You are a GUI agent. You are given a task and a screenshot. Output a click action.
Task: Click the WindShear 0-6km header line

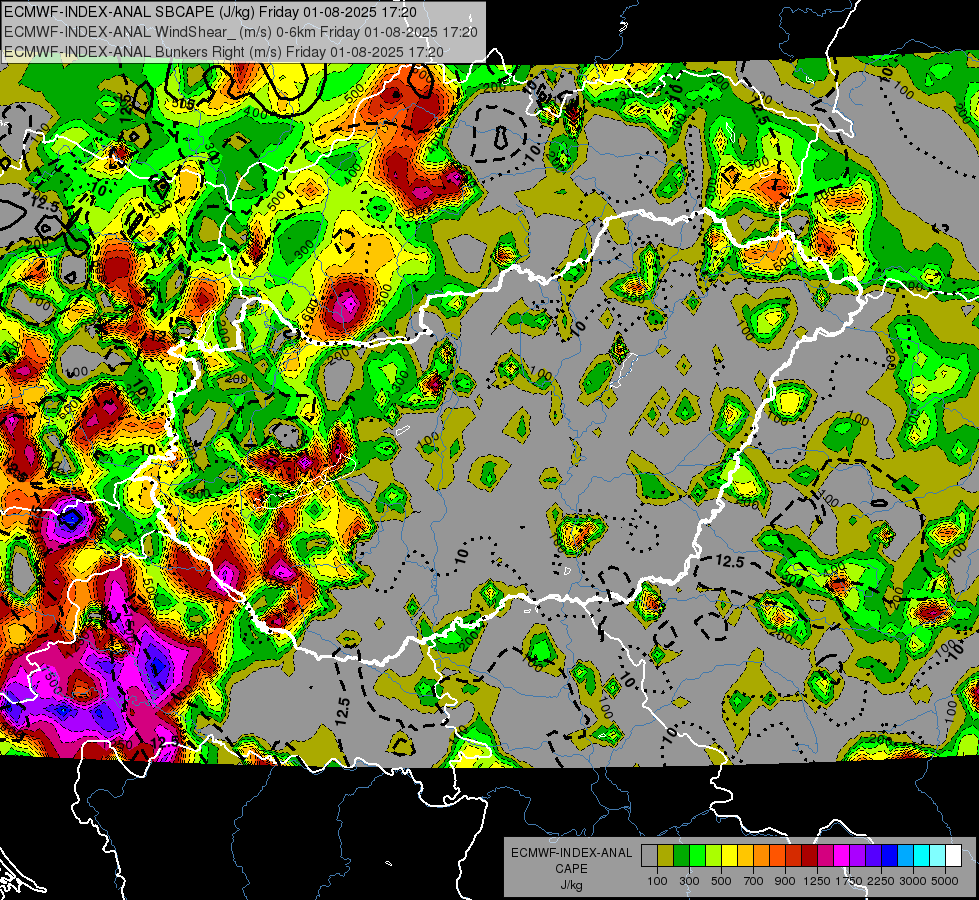pyautogui.click(x=240, y=32)
